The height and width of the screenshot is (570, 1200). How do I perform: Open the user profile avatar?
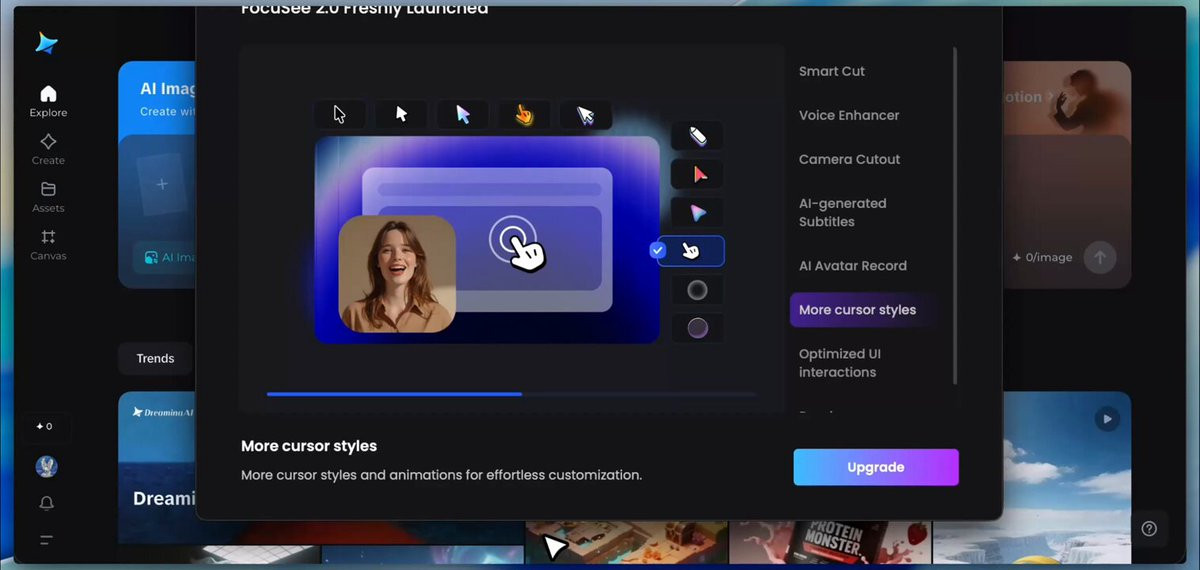click(x=46, y=466)
